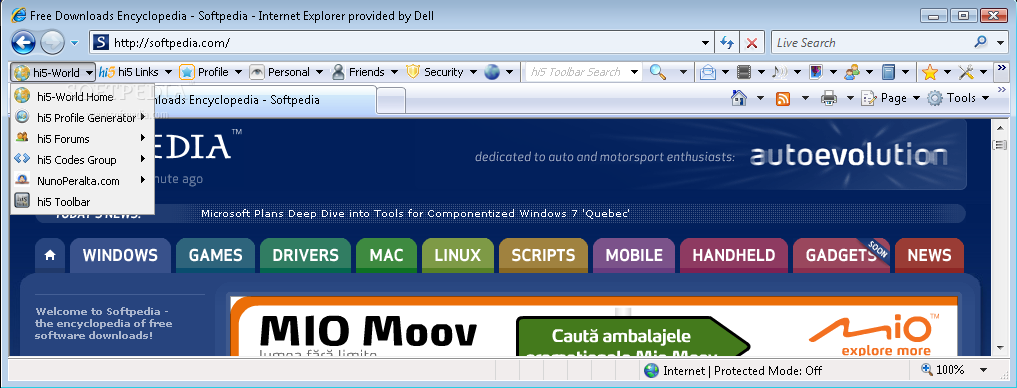Click the browser Forward arrow button
The width and height of the screenshot is (1017, 388).
click(x=53, y=43)
